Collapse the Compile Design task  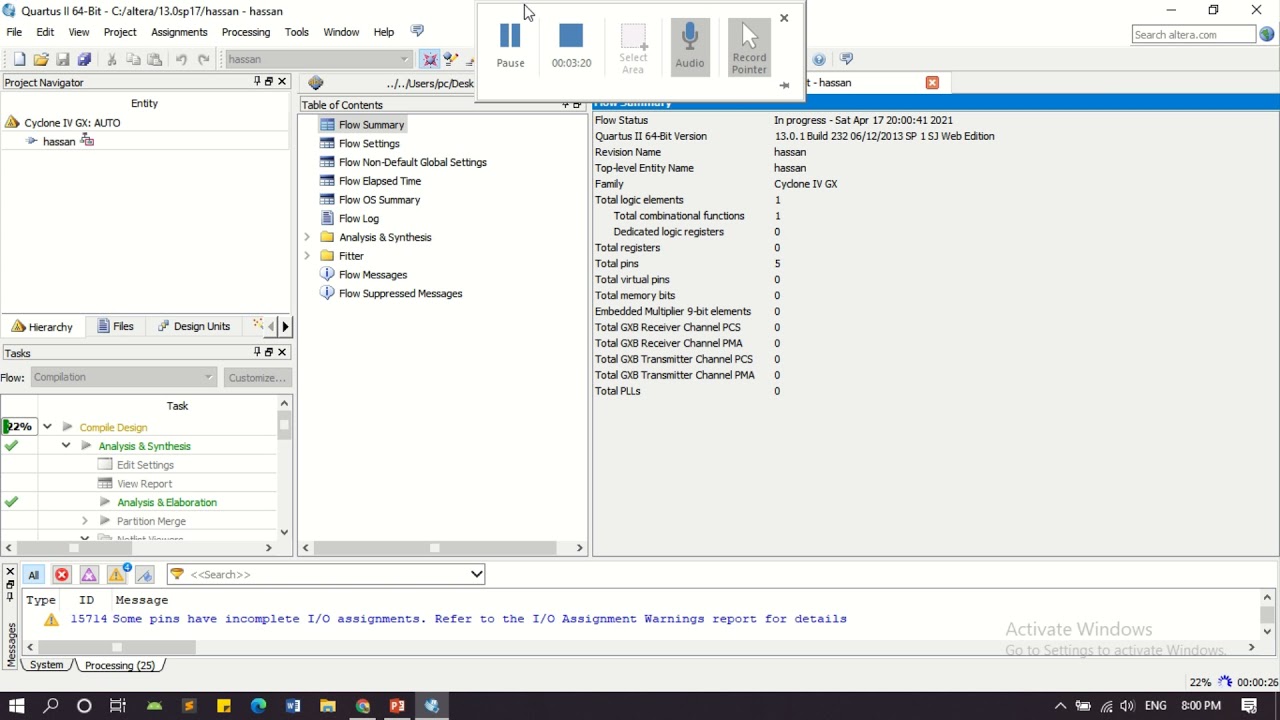pos(47,427)
